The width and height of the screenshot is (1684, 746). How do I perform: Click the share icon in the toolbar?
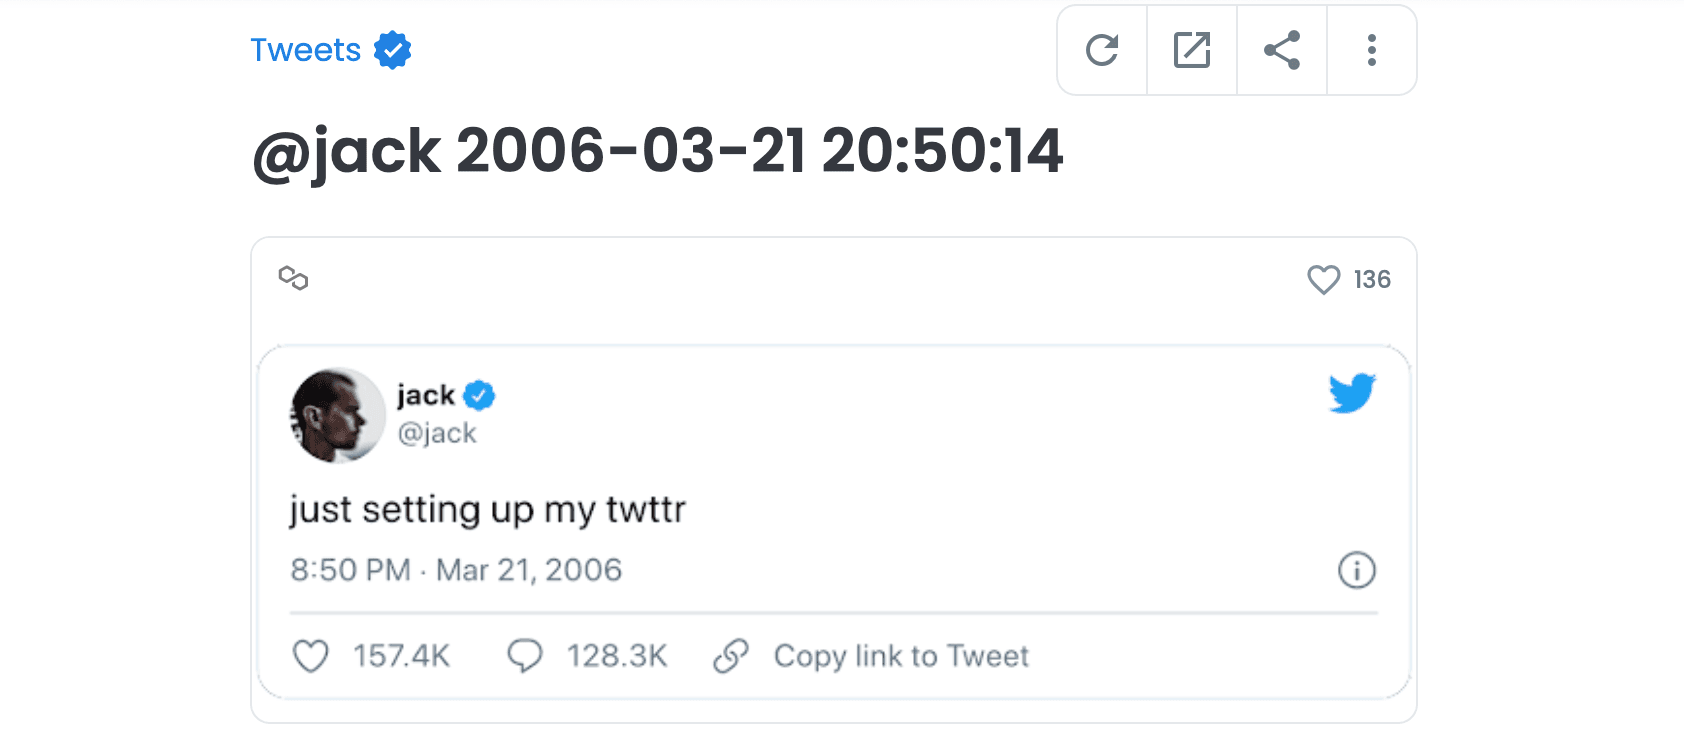1281,50
